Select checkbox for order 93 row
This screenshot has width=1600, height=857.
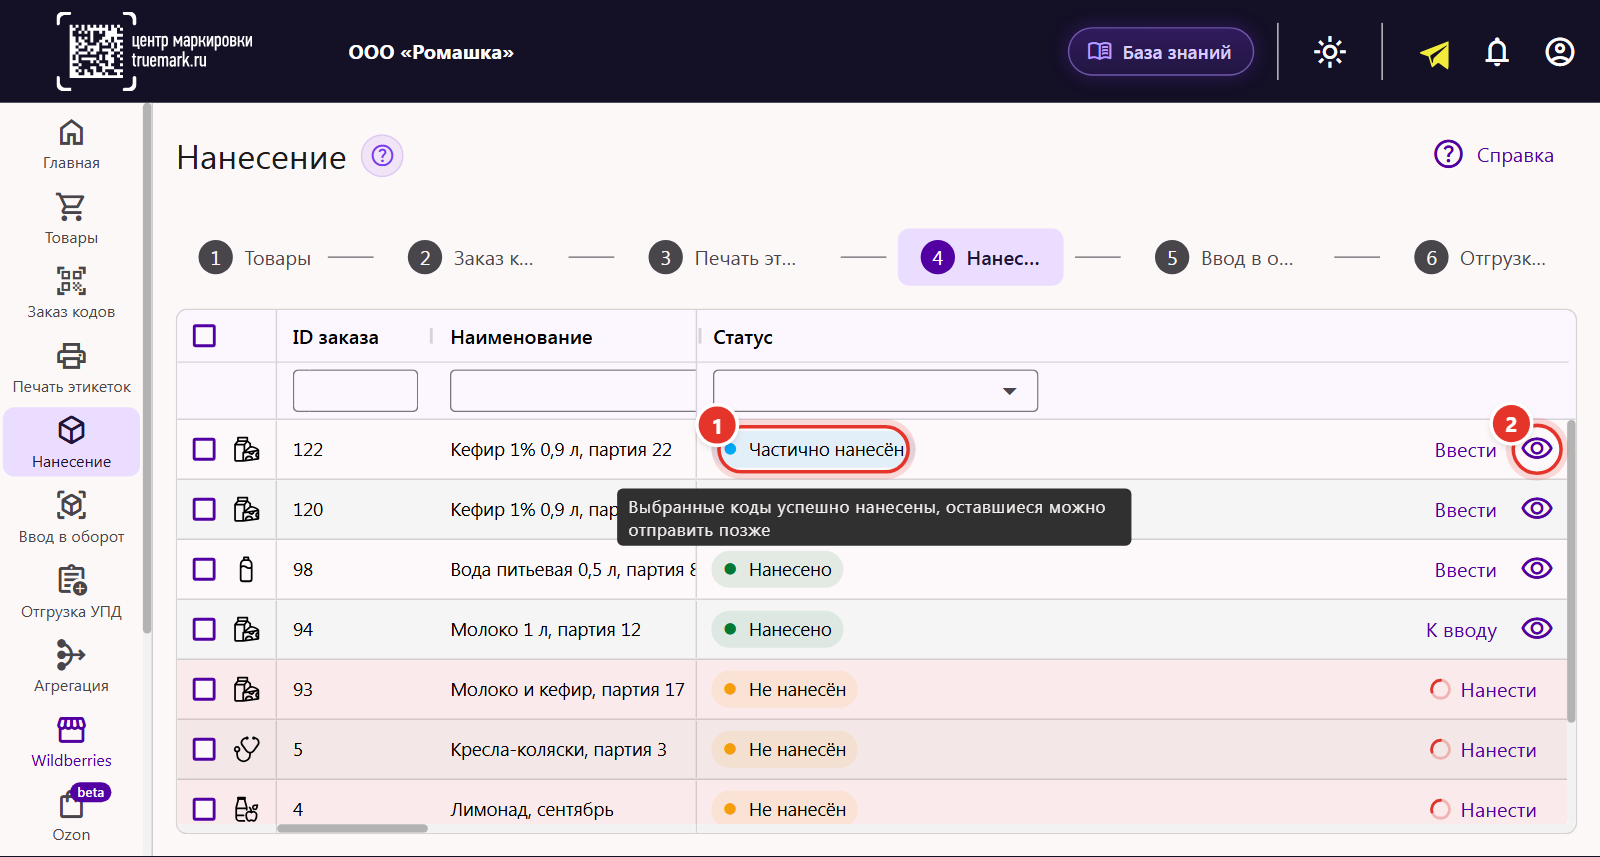(204, 689)
